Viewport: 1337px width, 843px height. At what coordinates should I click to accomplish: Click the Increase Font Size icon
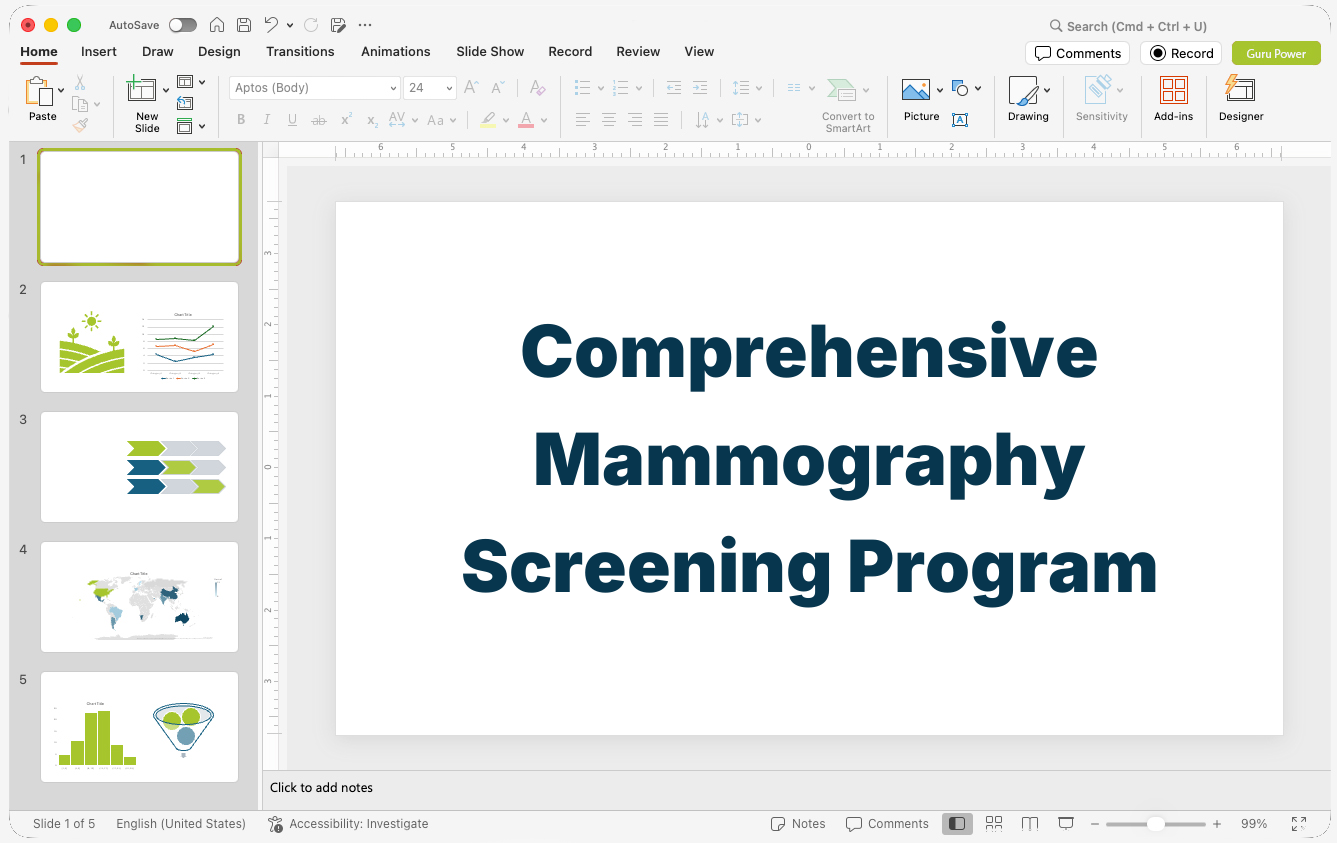click(472, 88)
